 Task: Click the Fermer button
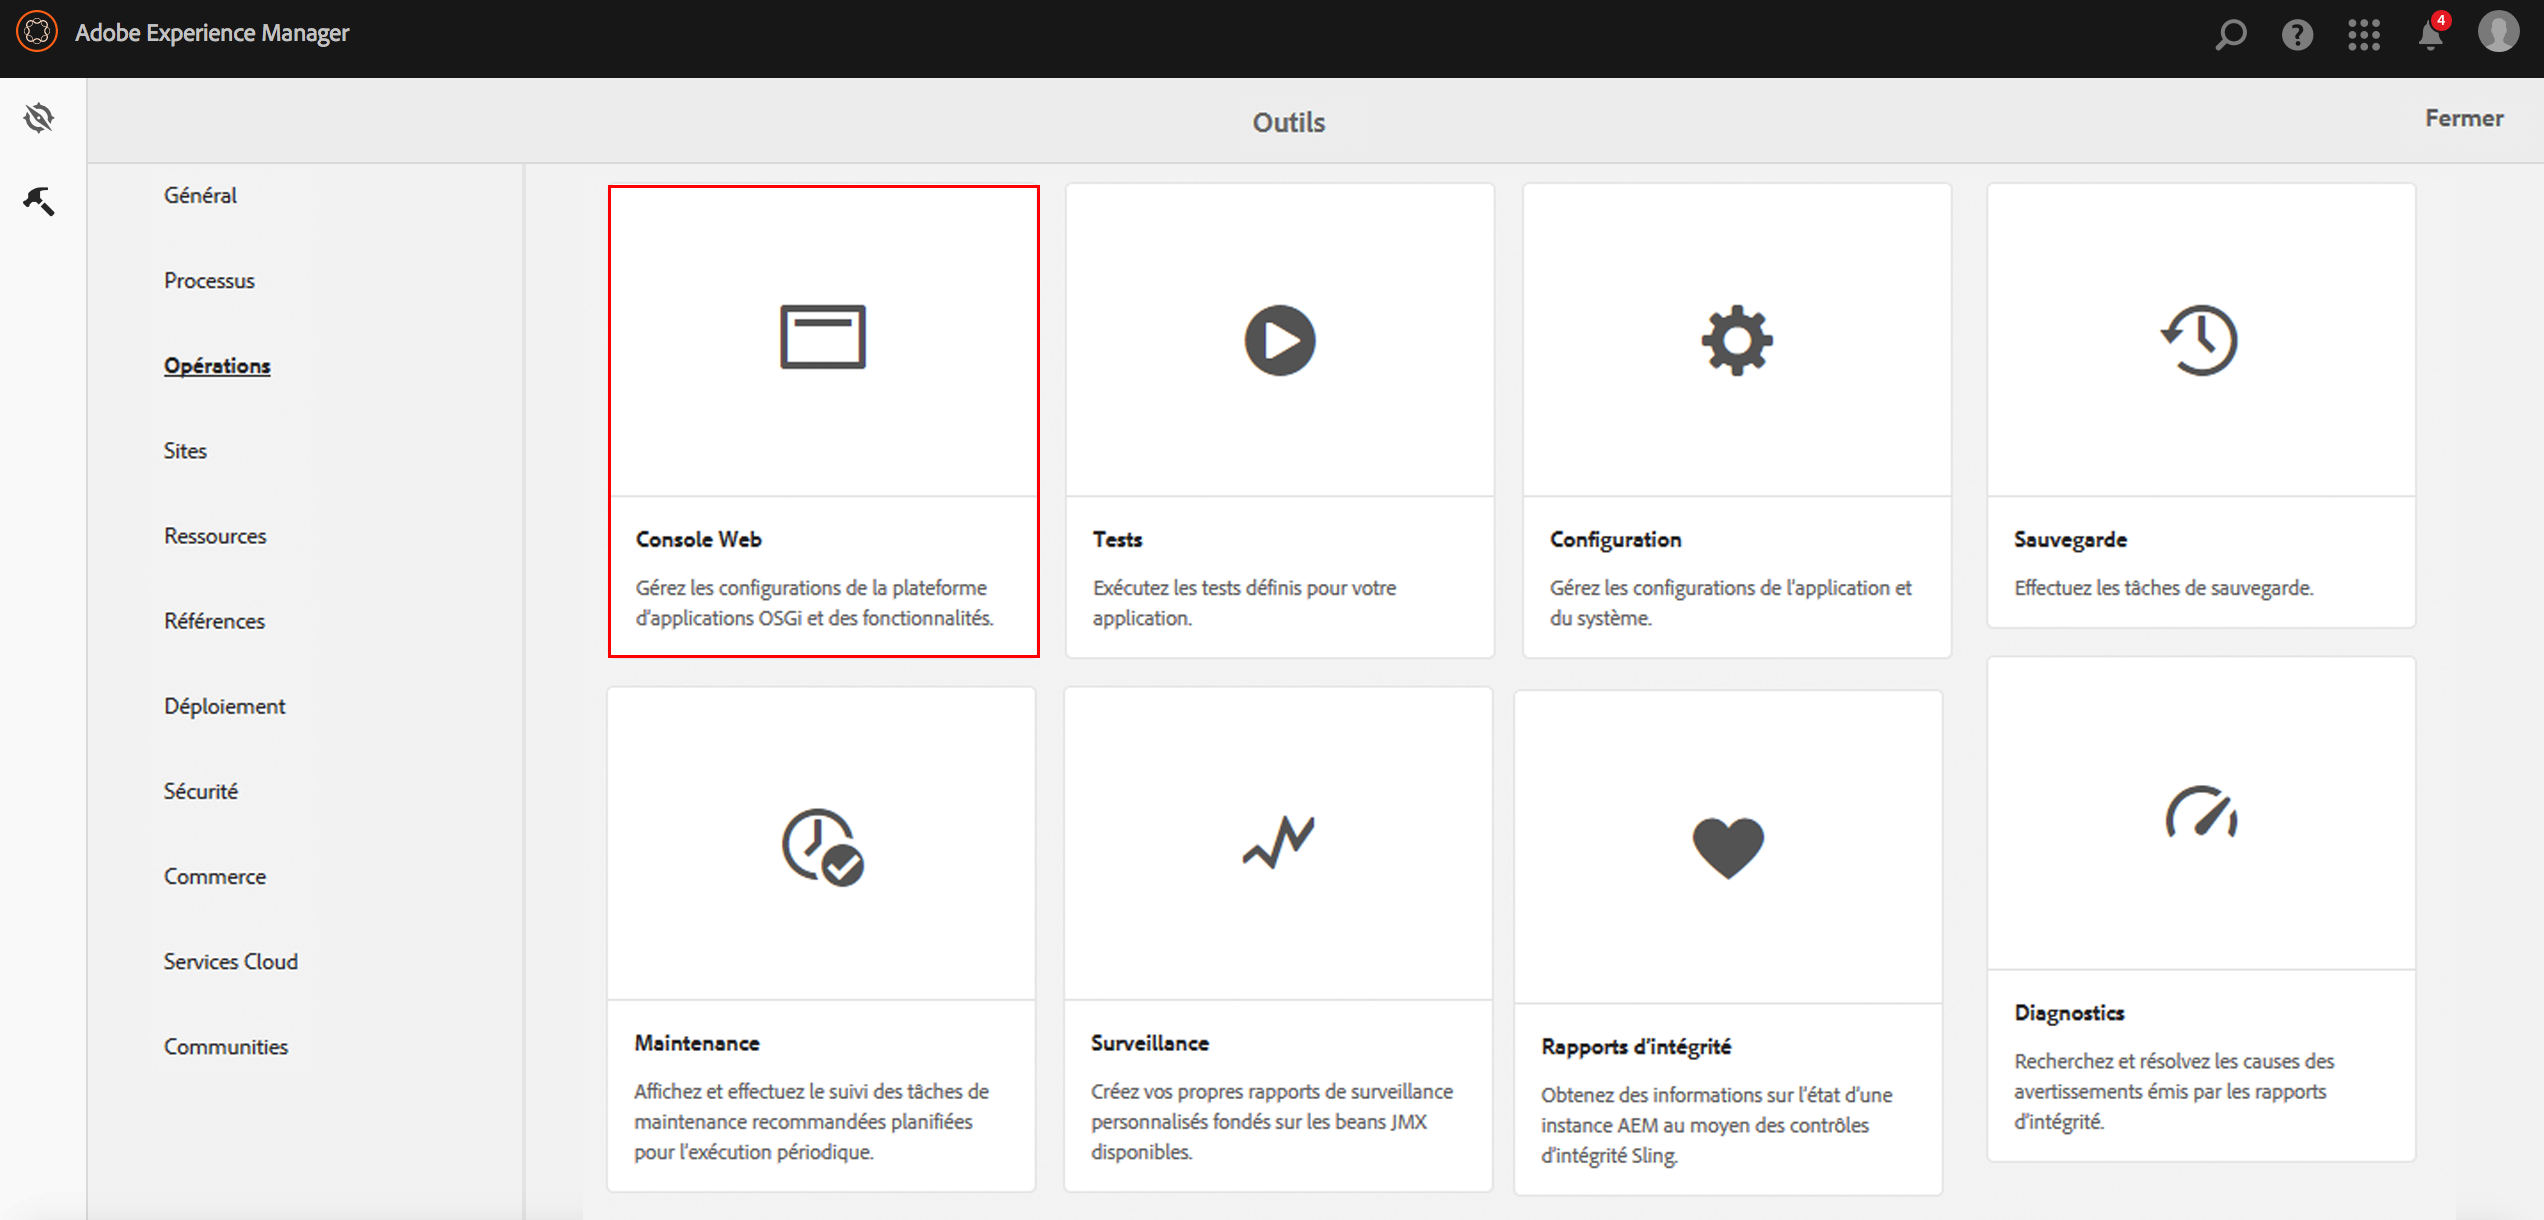point(2463,118)
